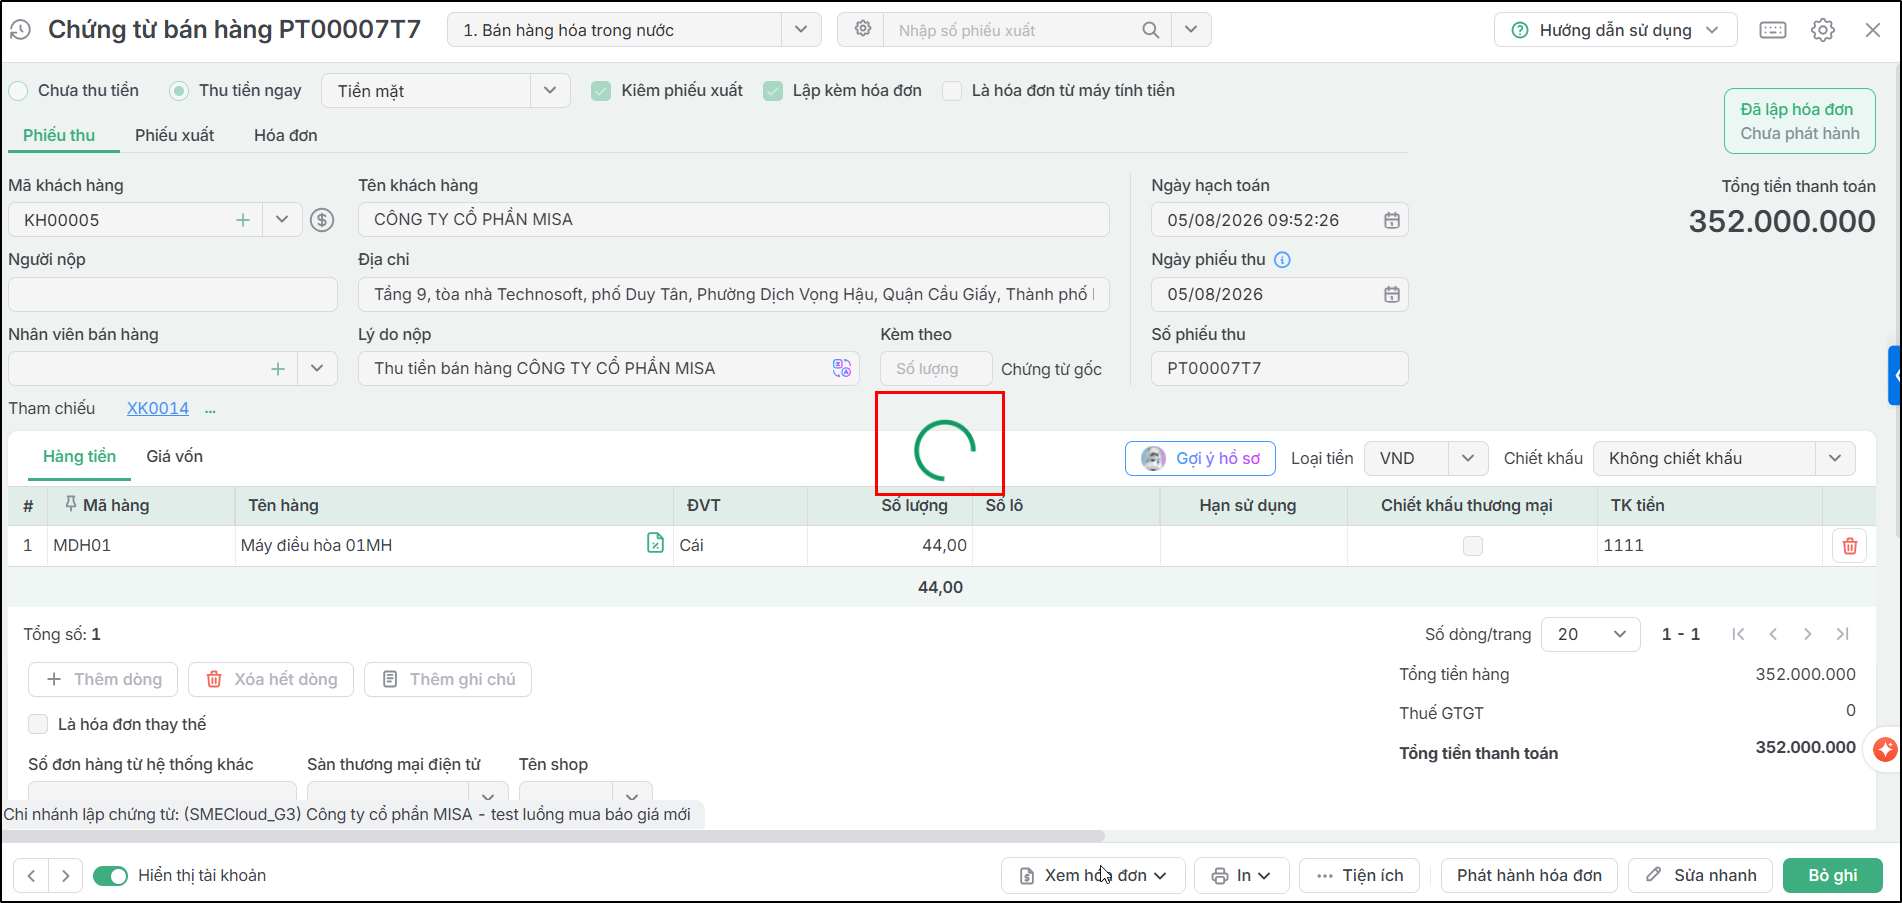Uncheck Kiêm phiếu xuất checkbox
This screenshot has height=903, width=1902.
click(601, 91)
